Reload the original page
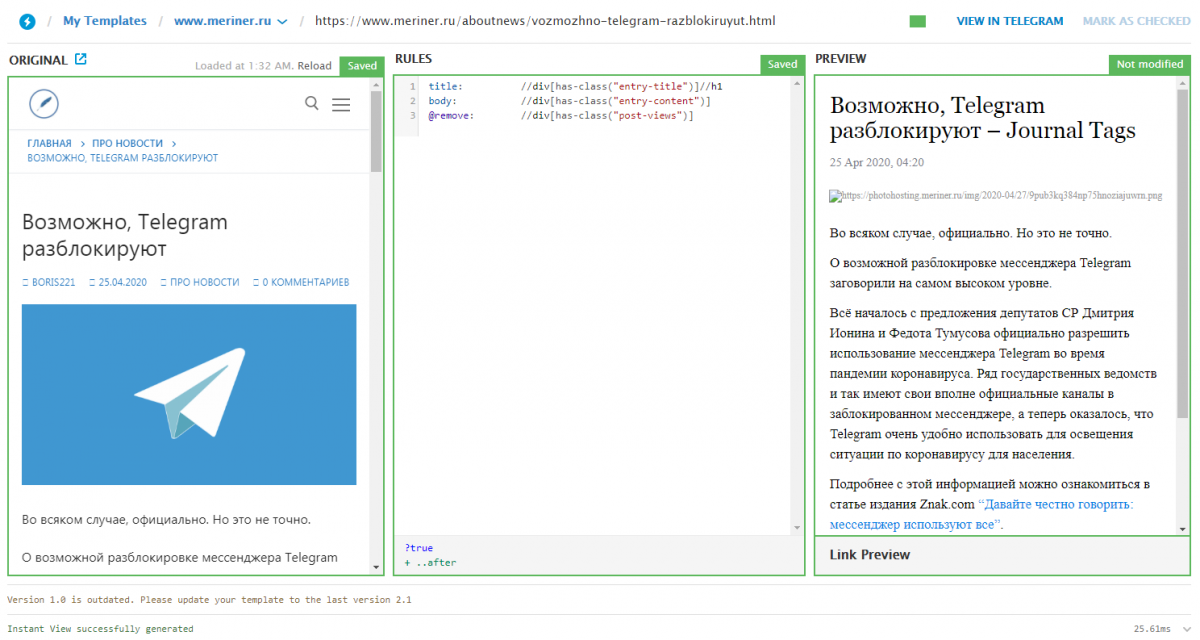This screenshot has height=640, width=1200. pyautogui.click(x=314, y=66)
